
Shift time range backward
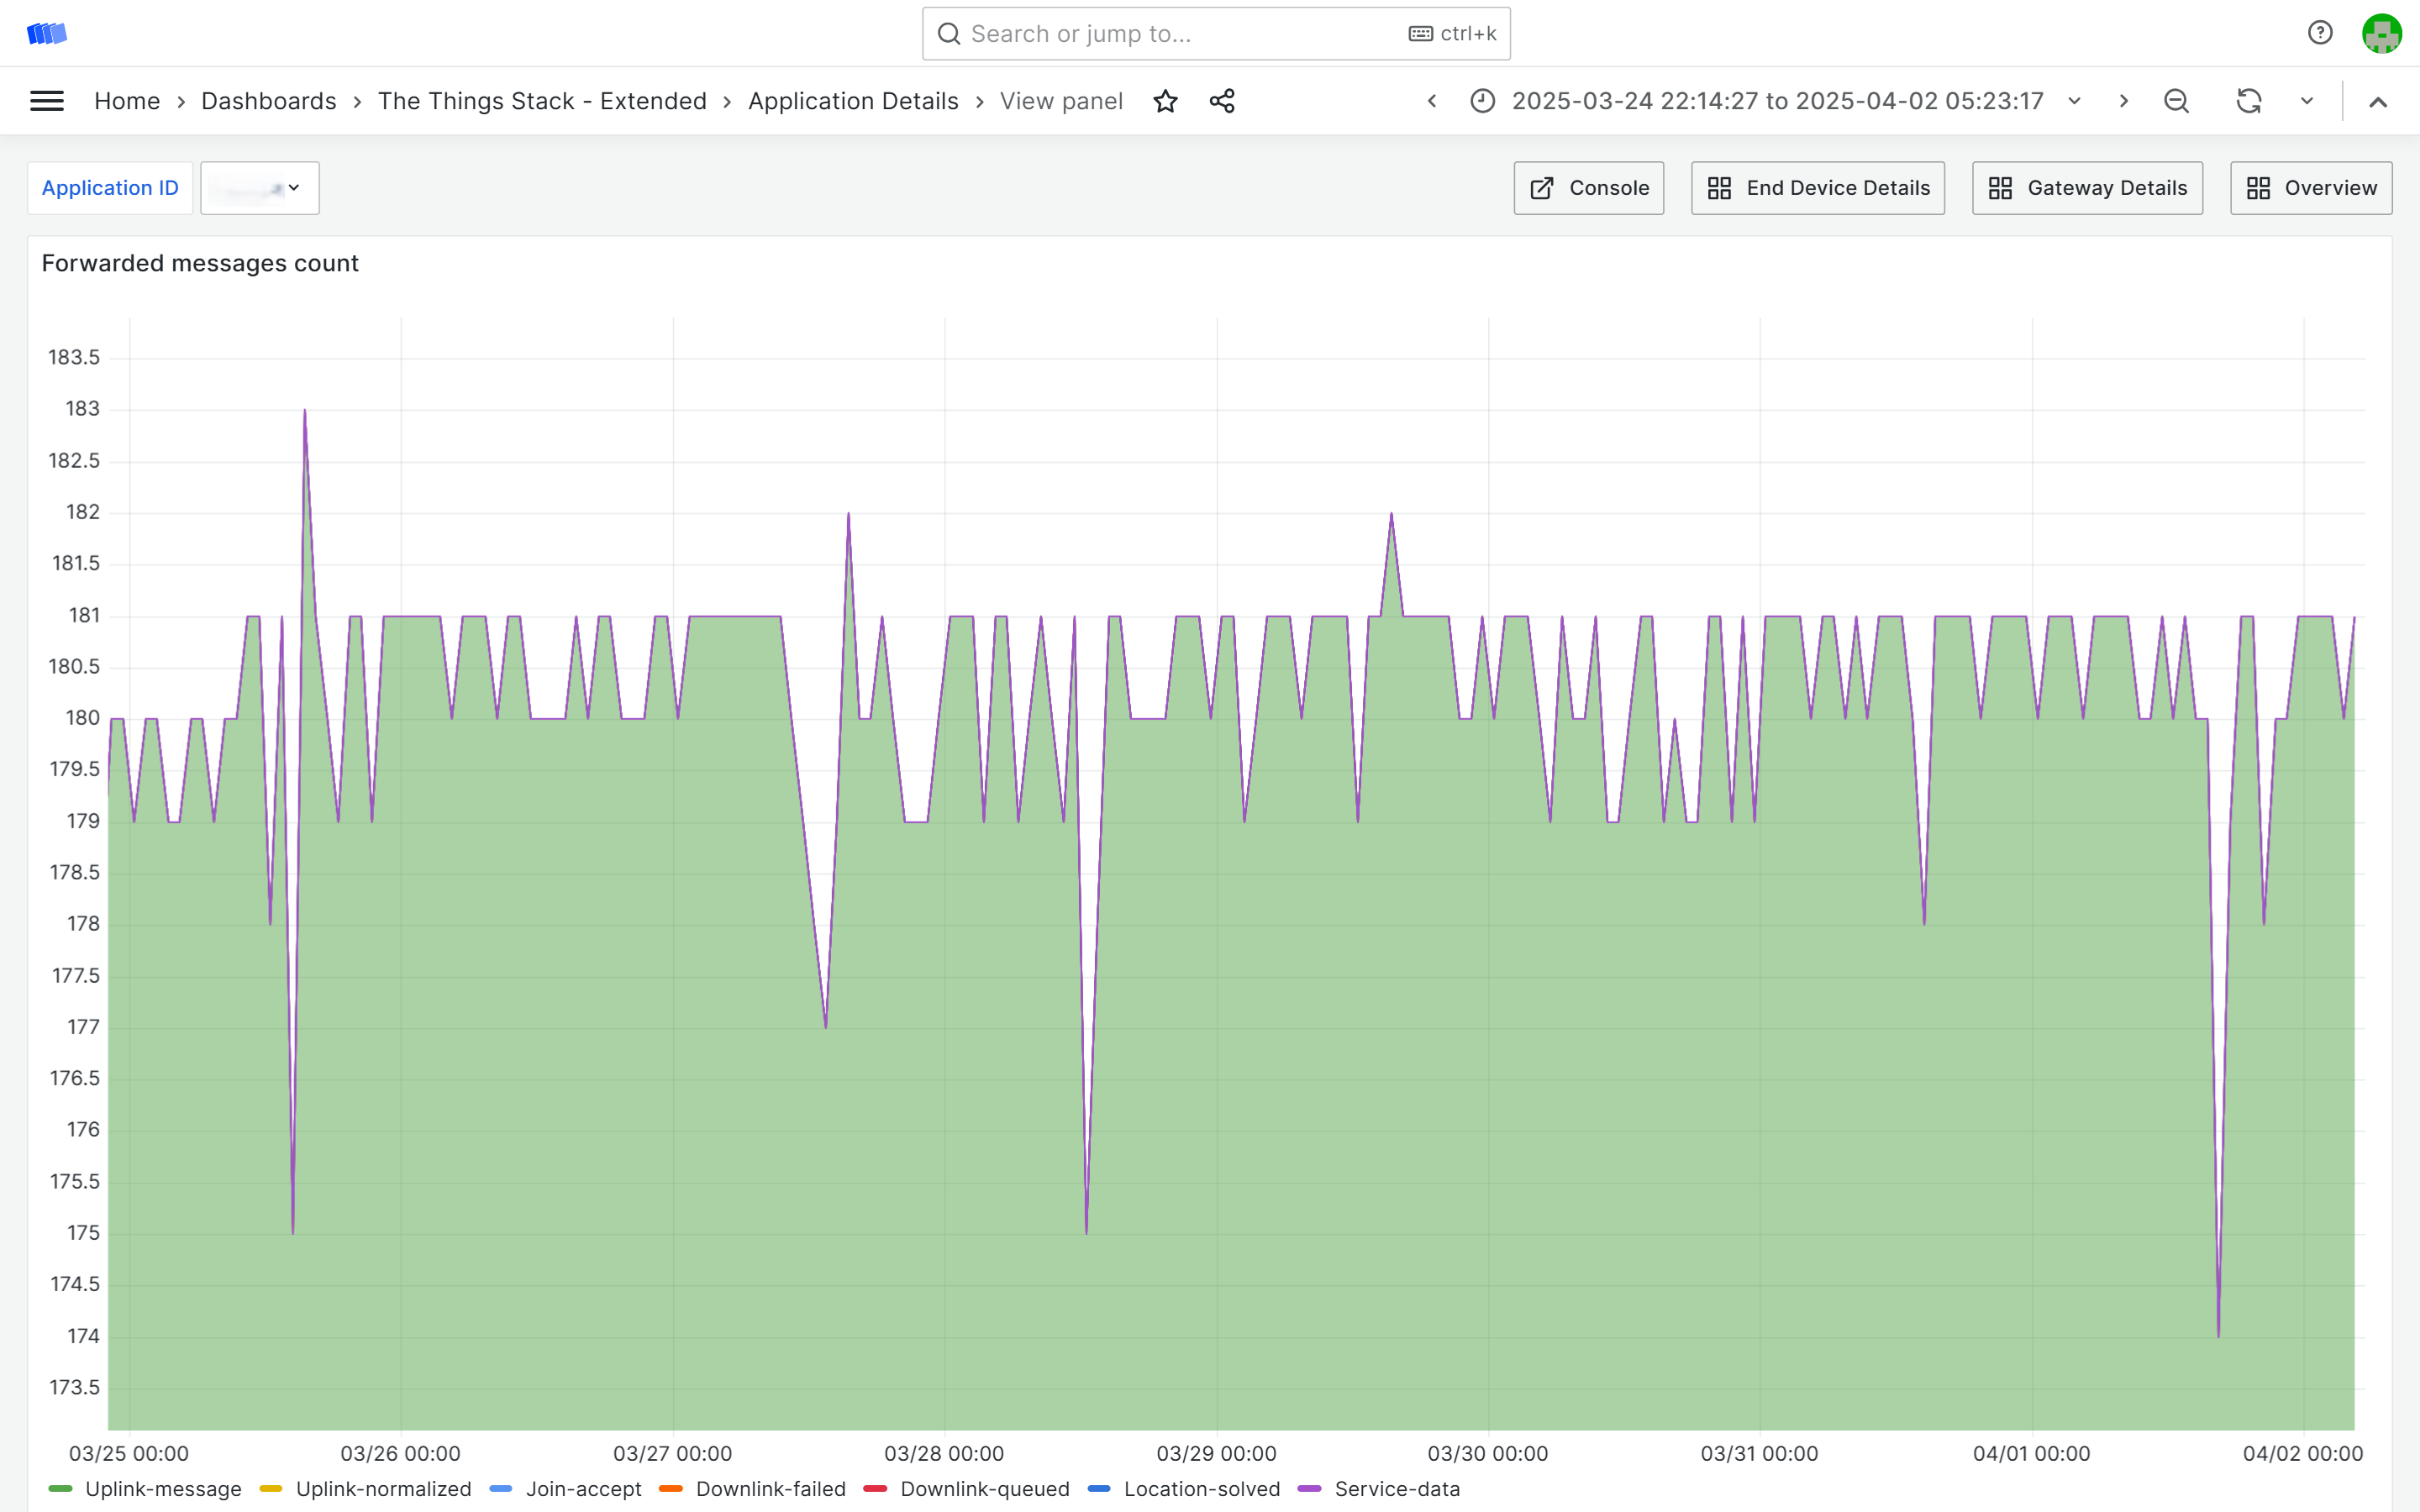click(1432, 101)
